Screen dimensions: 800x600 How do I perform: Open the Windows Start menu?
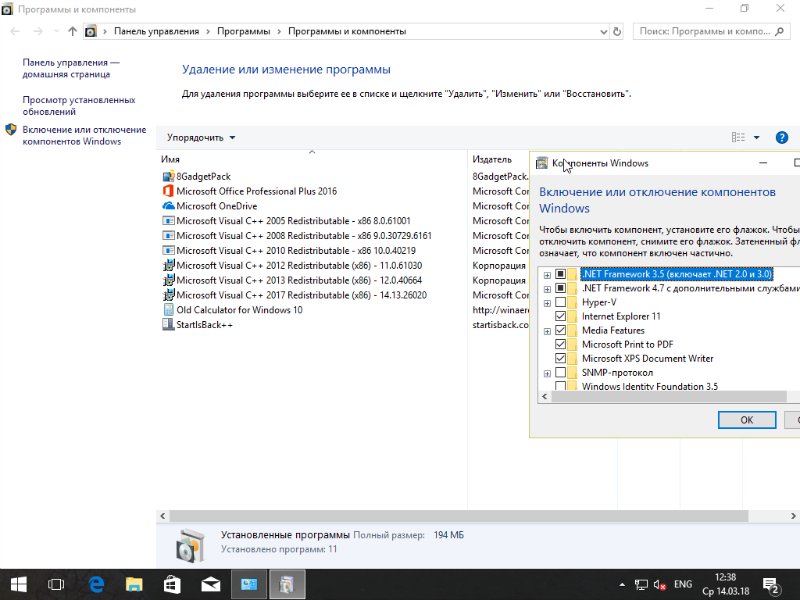pyautogui.click(x=18, y=584)
